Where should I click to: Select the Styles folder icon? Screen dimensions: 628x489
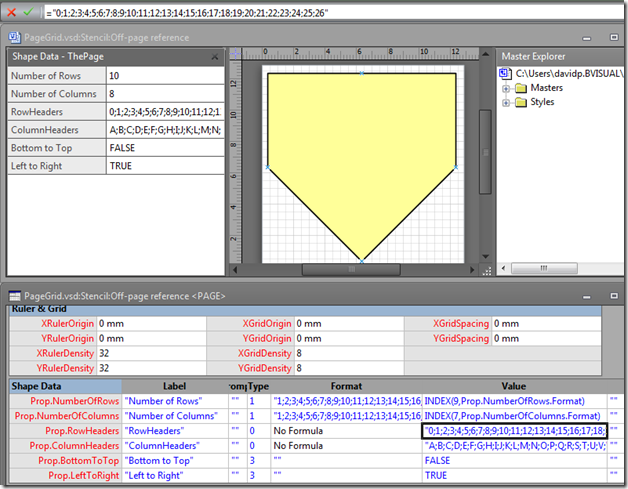click(523, 102)
